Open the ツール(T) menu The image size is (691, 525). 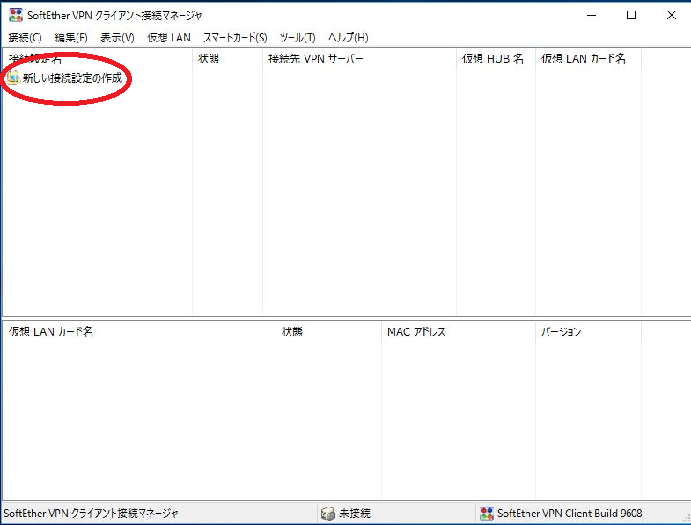(x=297, y=37)
